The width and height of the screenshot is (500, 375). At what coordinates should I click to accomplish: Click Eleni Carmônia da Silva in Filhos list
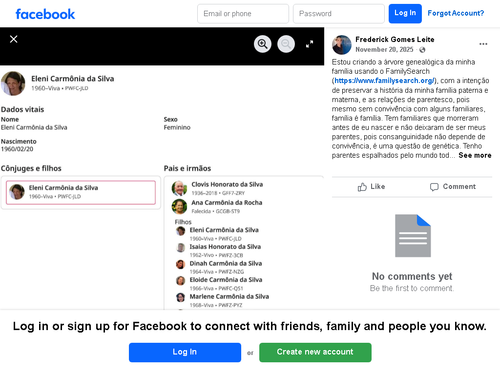[x=224, y=230]
